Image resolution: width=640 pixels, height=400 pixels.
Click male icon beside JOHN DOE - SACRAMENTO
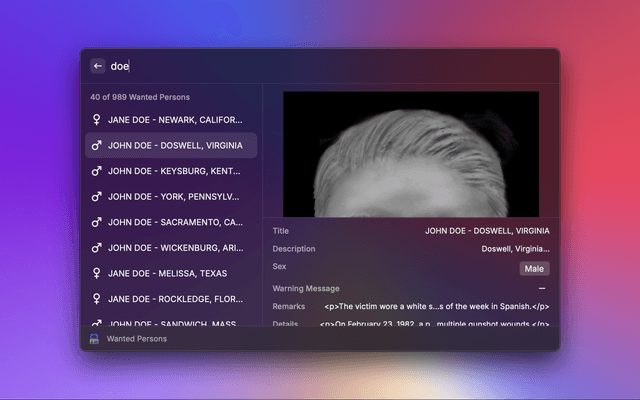tap(96, 222)
